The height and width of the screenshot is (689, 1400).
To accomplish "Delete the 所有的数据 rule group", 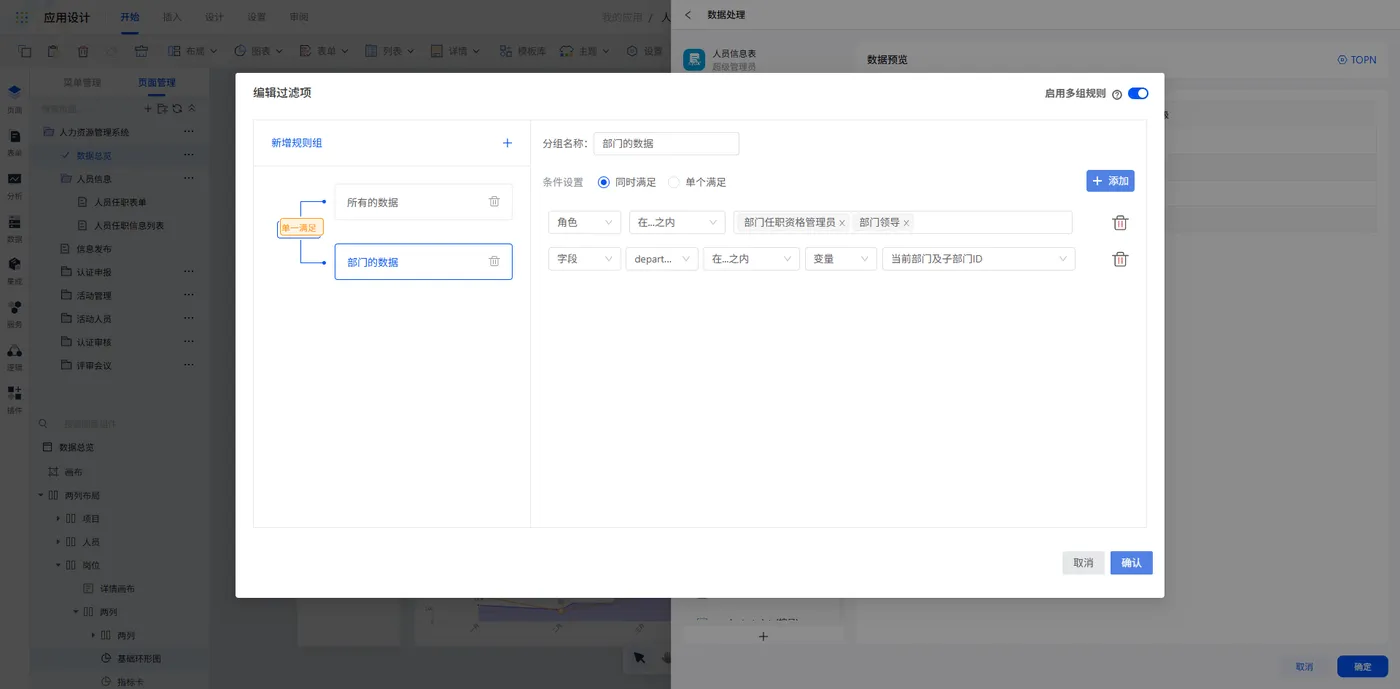I will click(x=494, y=201).
